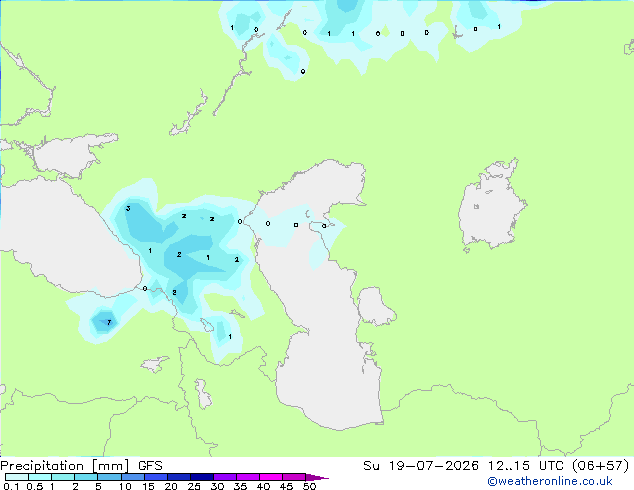Click the '10' legend scale label
The image size is (634, 490).
click(125, 486)
